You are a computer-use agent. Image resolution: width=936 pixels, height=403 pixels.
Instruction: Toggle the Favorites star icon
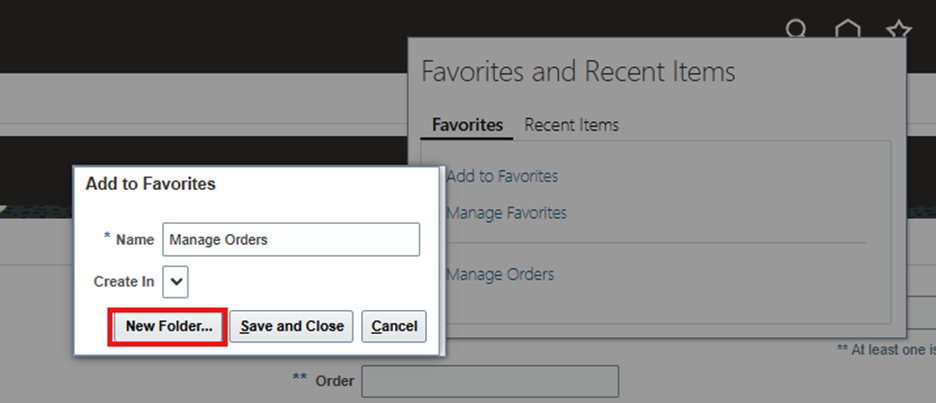899,29
